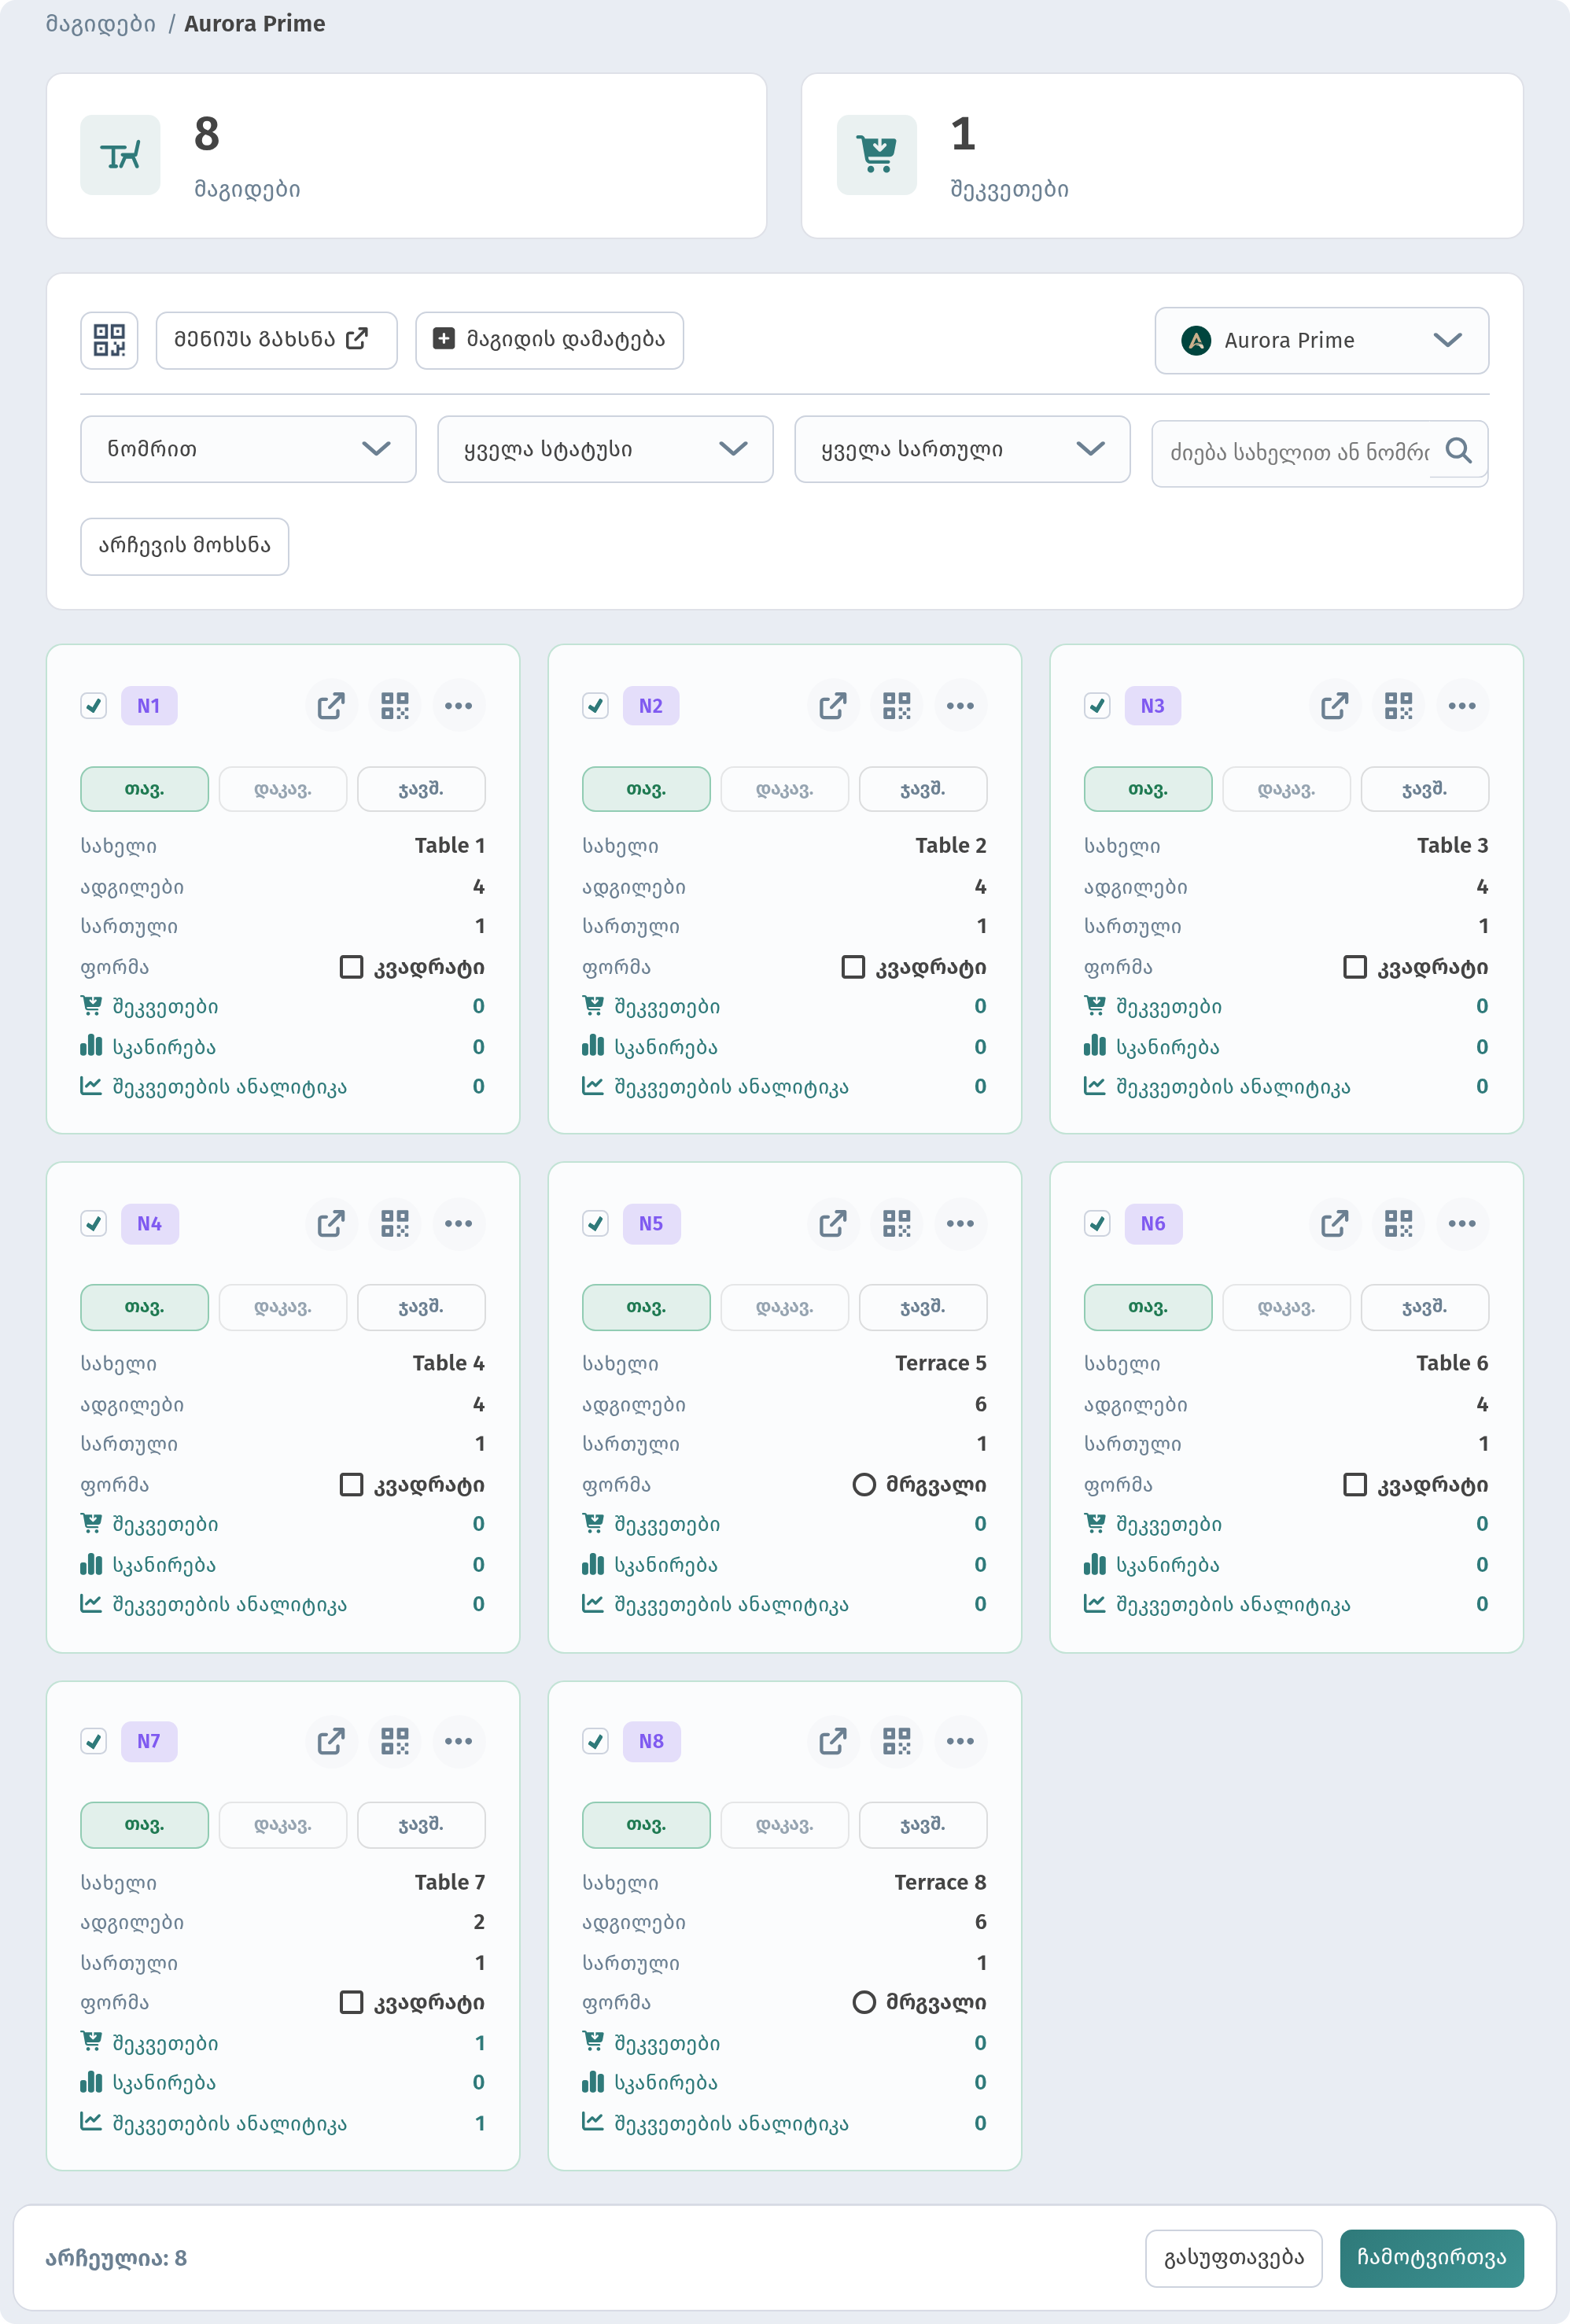This screenshot has height=2324, width=1570.
Task: Open more options menu for table N3
Action: pyautogui.click(x=1462, y=706)
